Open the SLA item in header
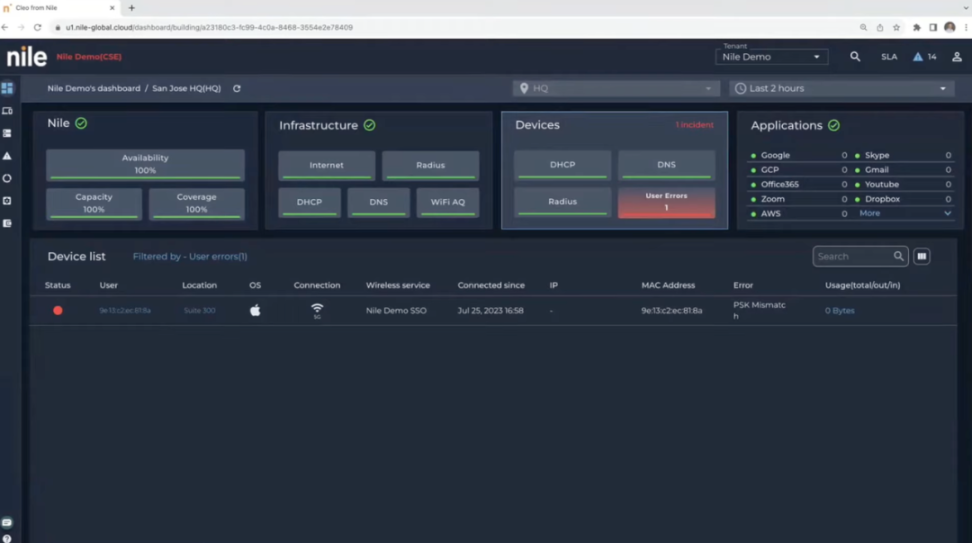972x543 pixels. (889, 57)
